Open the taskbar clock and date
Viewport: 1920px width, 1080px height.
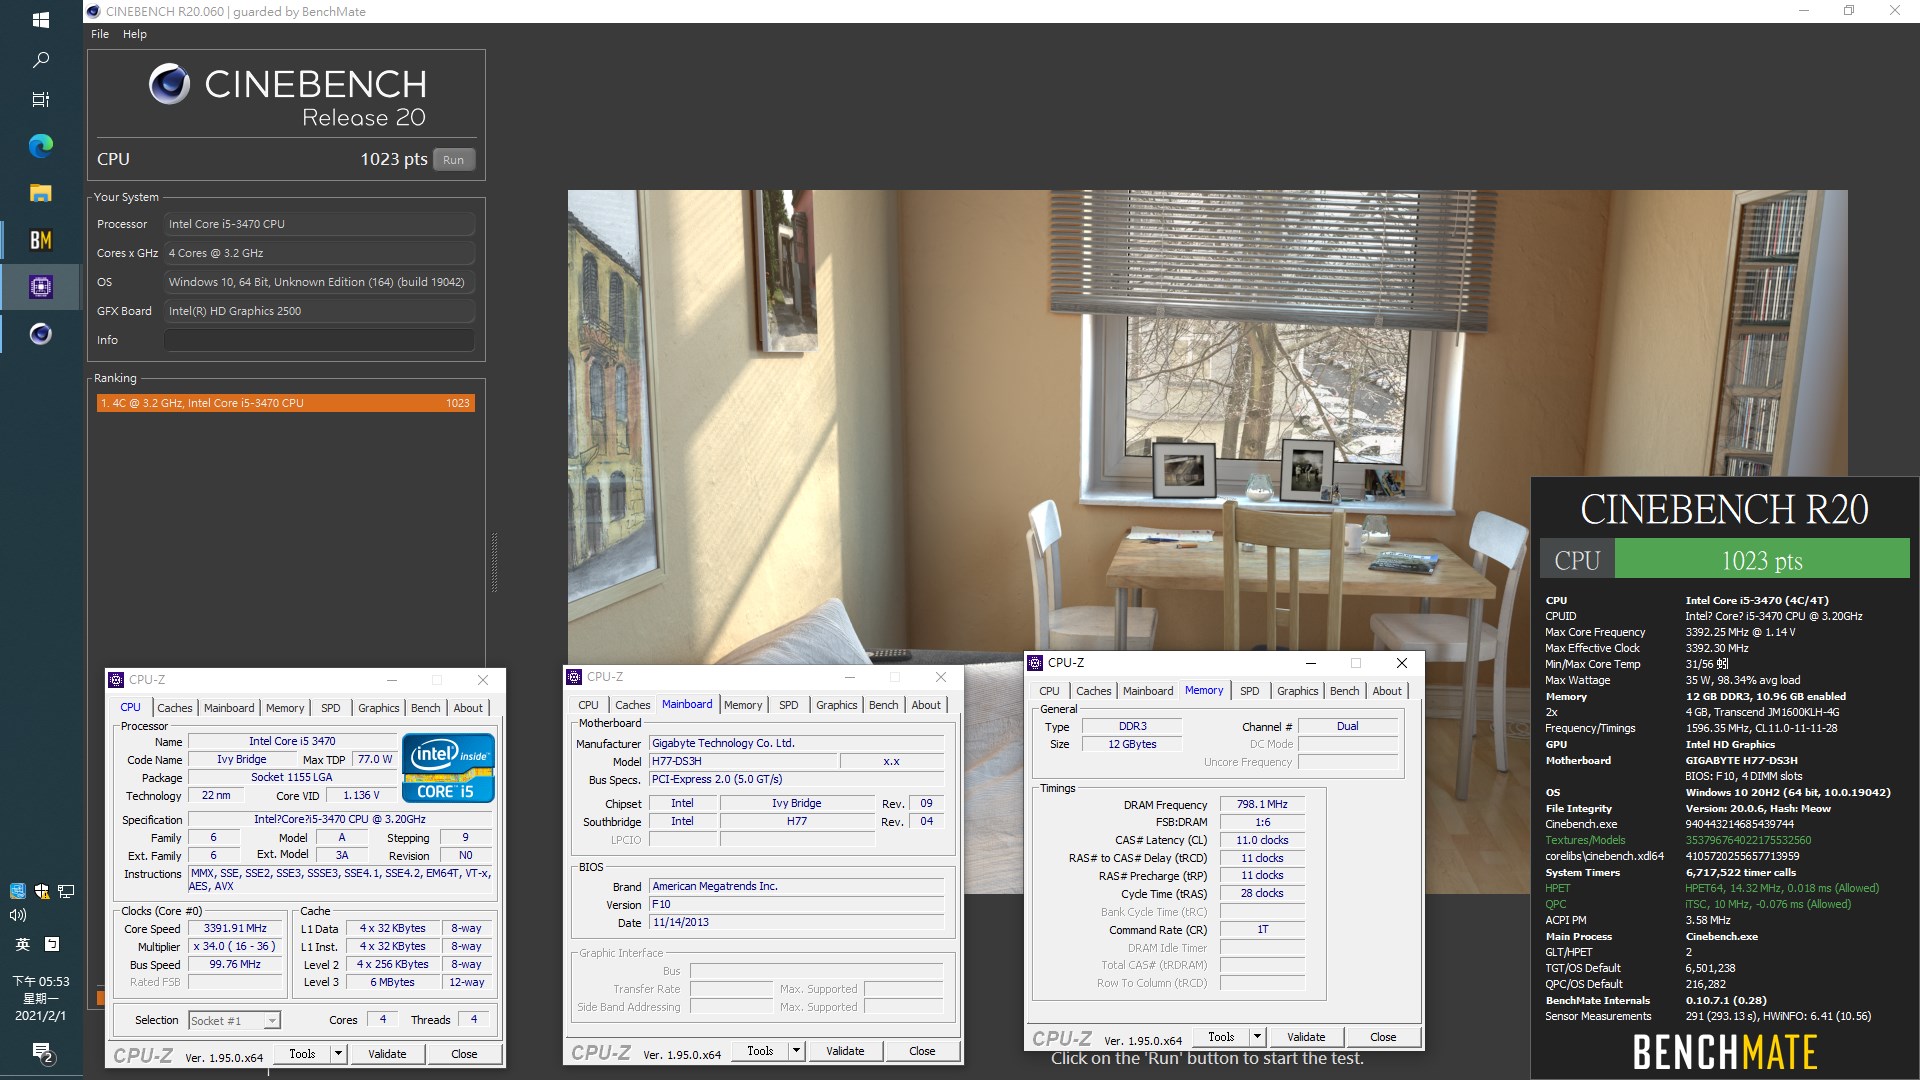pyautogui.click(x=41, y=998)
